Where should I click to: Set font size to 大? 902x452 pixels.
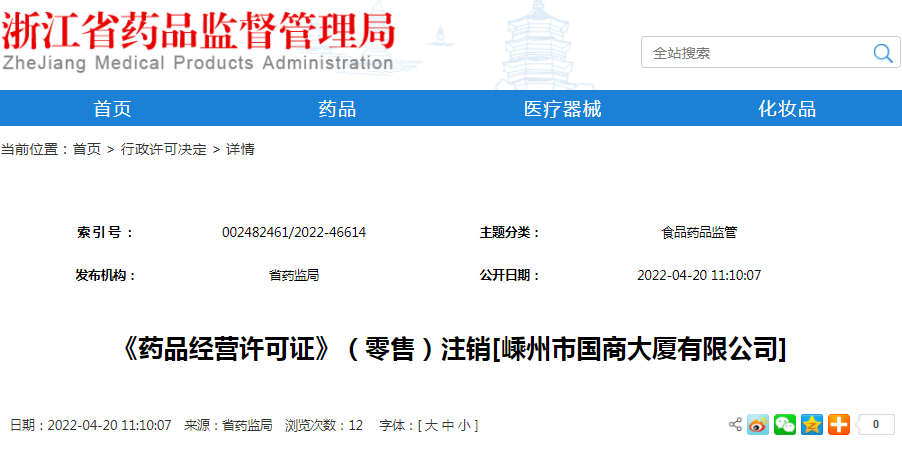pos(431,426)
